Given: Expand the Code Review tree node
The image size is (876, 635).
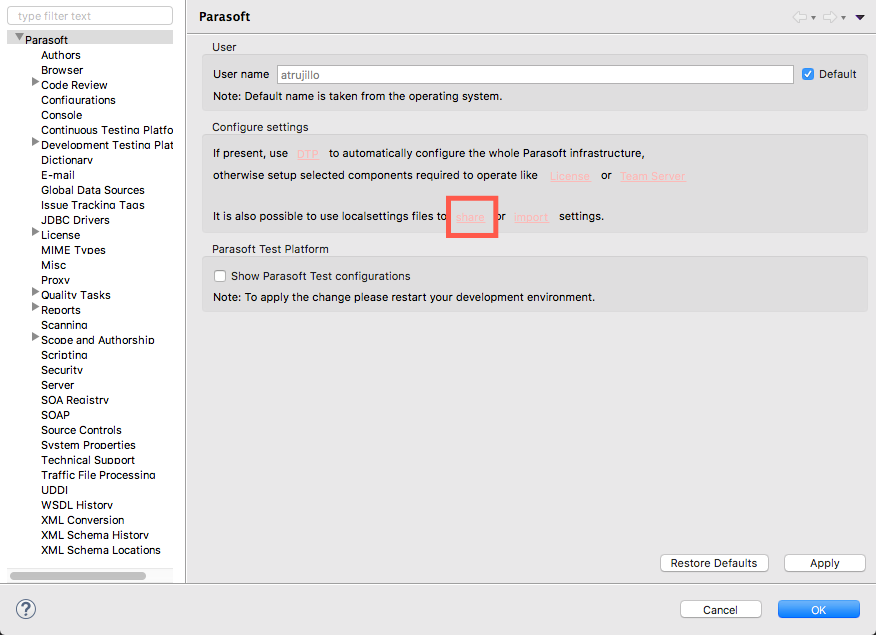Looking at the screenshot, I should 35,82.
